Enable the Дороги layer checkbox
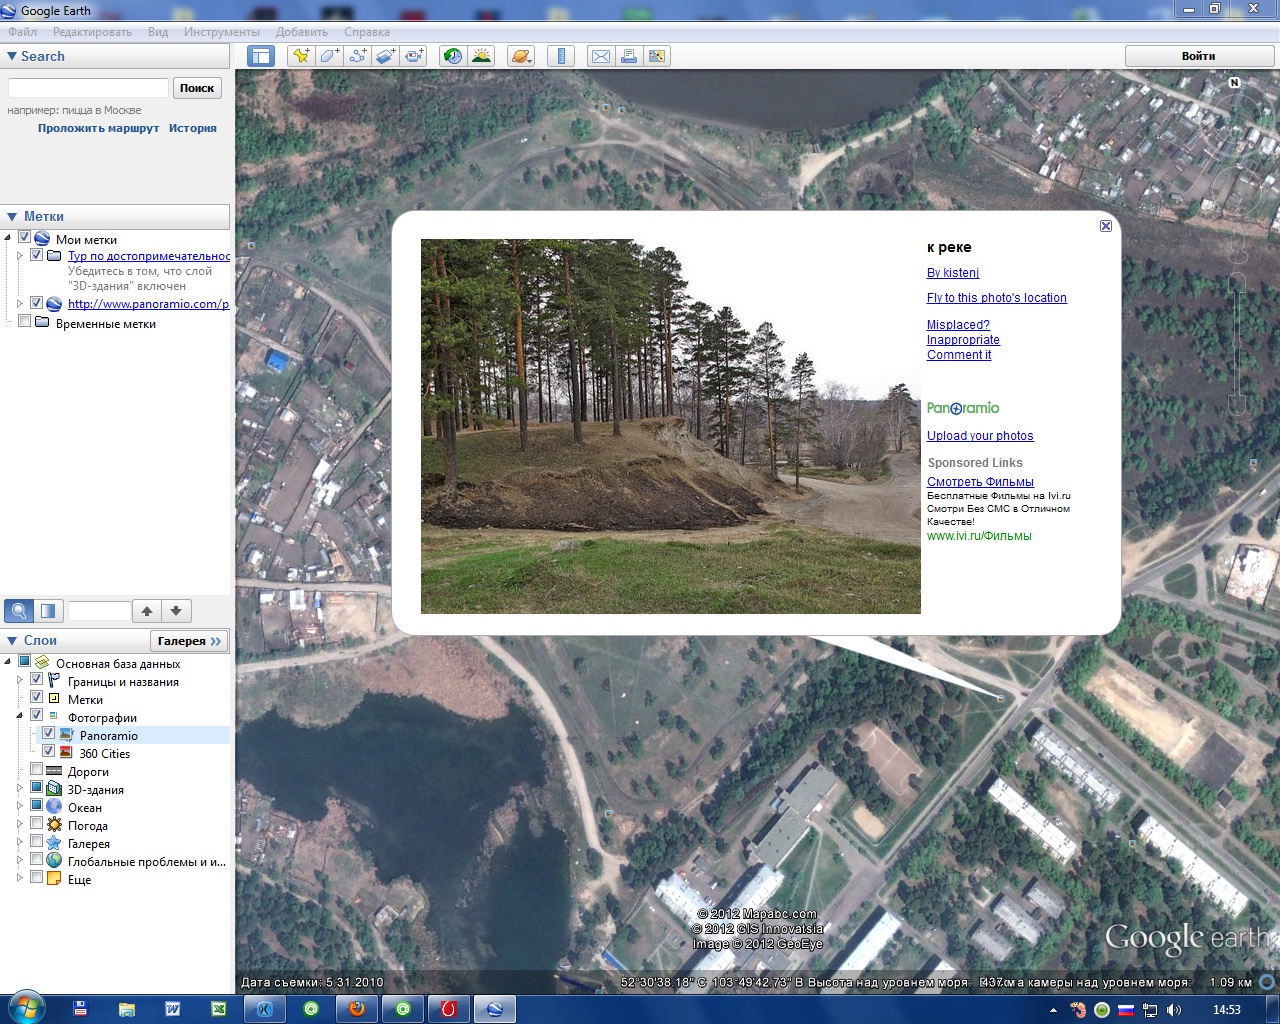 [x=37, y=770]
